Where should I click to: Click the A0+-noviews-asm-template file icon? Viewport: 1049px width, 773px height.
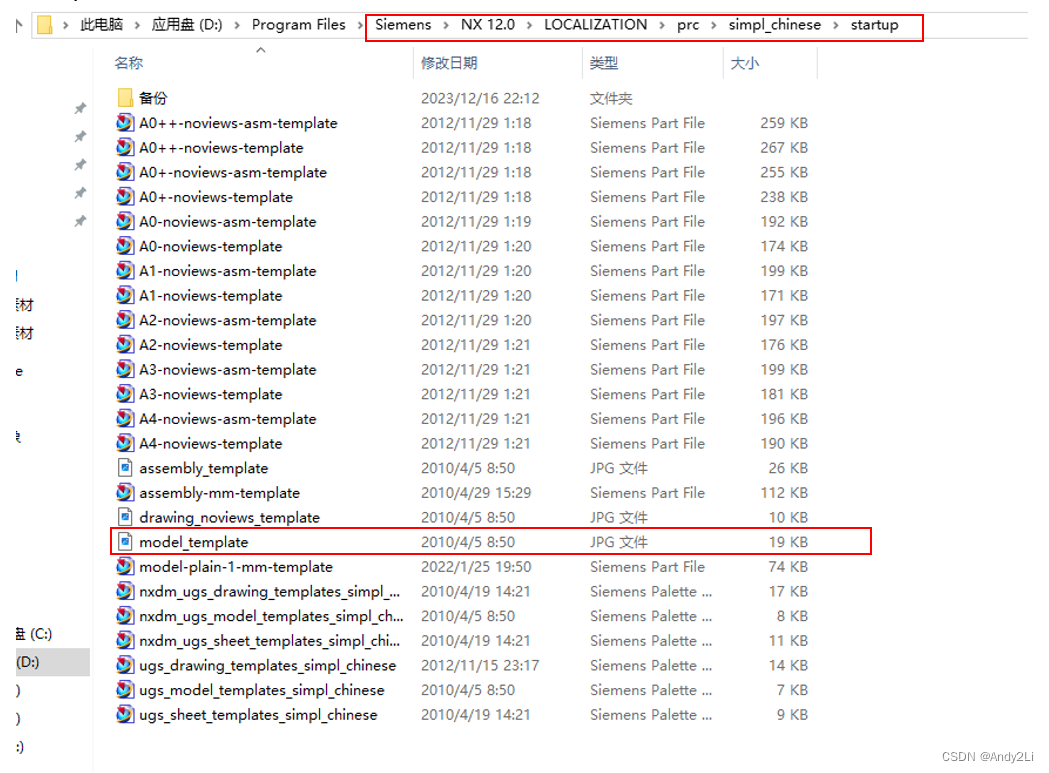click(x=124, y=173)
